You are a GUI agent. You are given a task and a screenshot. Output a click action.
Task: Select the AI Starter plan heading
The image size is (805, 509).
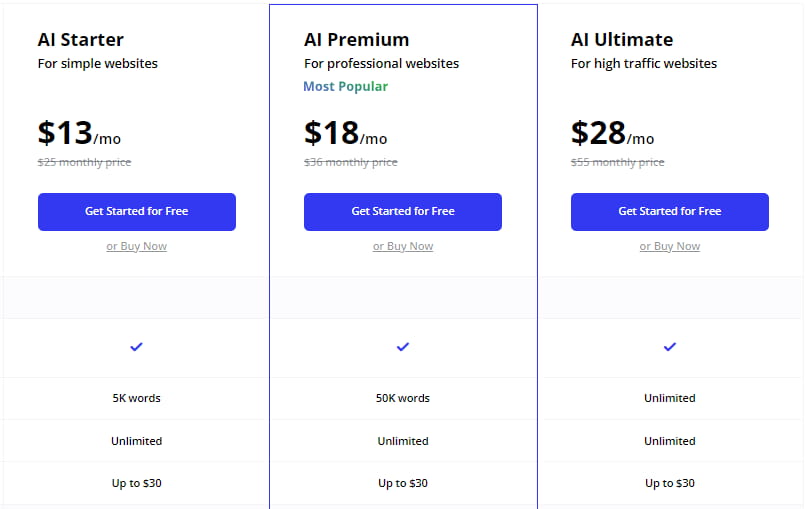[x=81, y=40]
